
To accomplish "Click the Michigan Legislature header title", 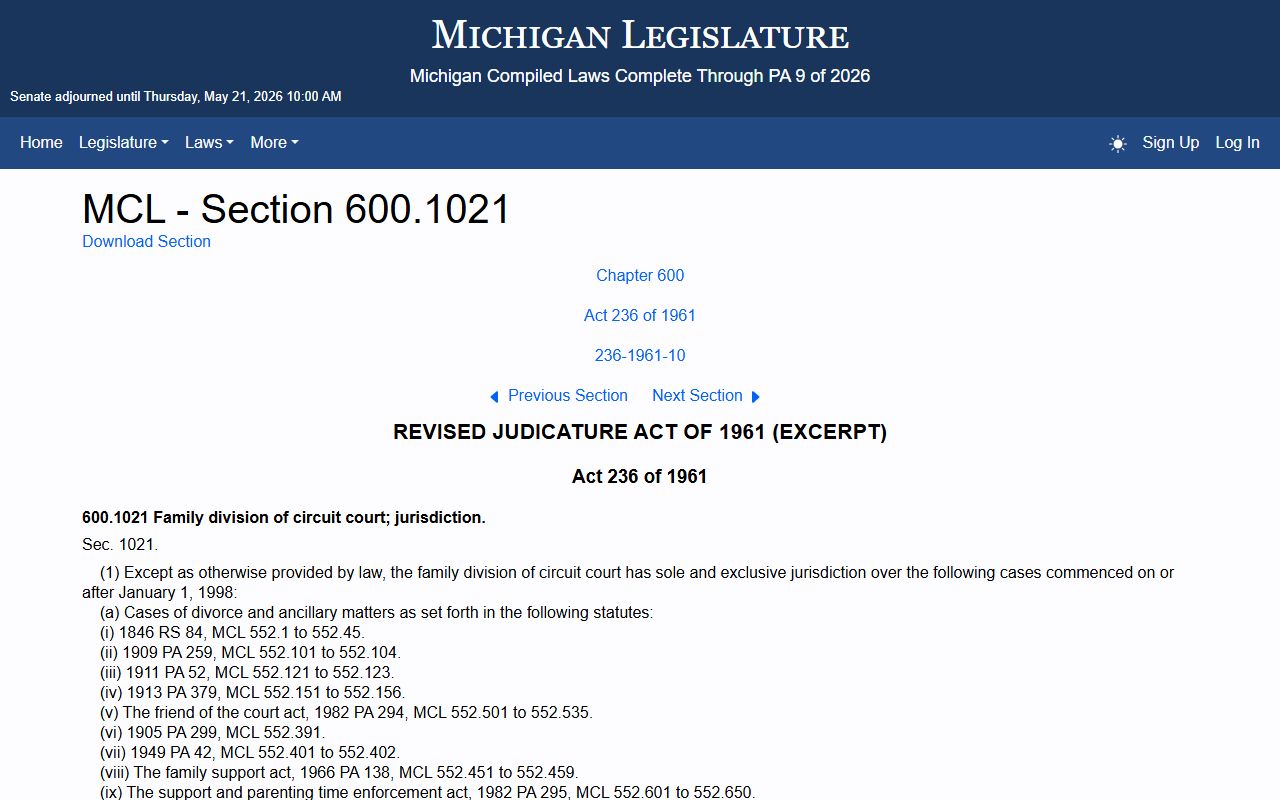I will coord(640,35).
